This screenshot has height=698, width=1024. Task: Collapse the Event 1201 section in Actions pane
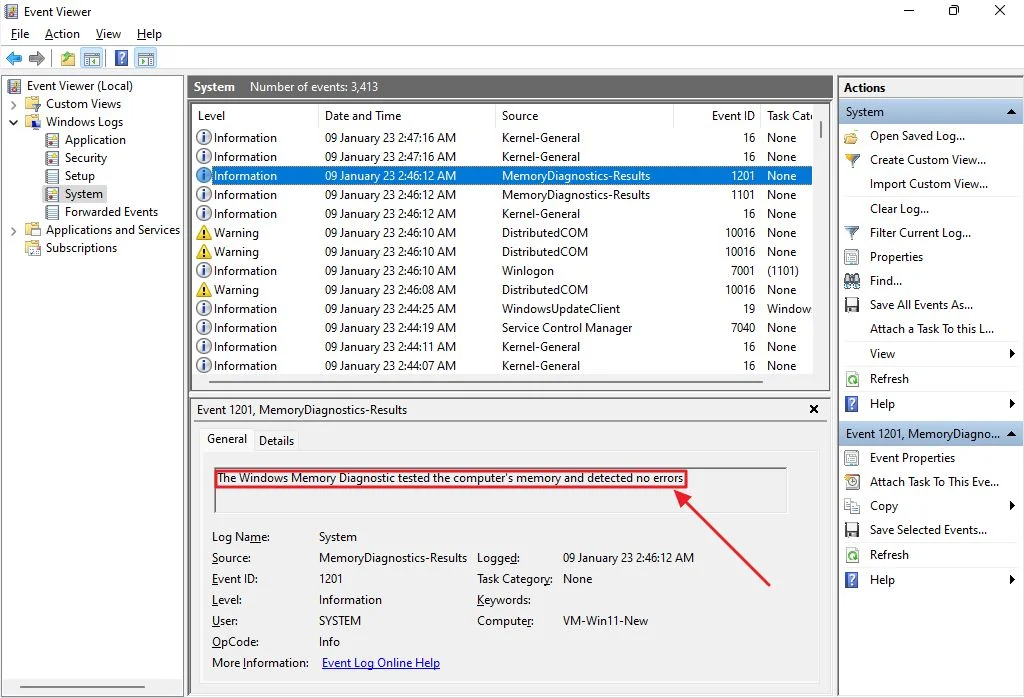pyautogui.click(x=1011, y=434)
